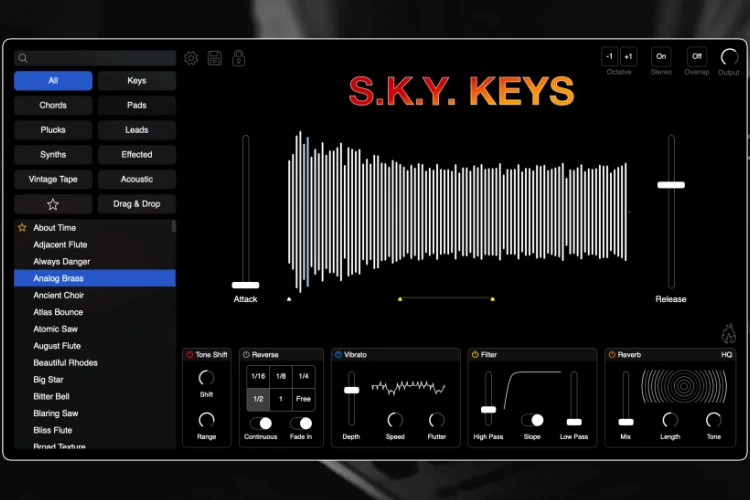Click the Release slider handle
The image size is (750, 500).
pos(671,185)
